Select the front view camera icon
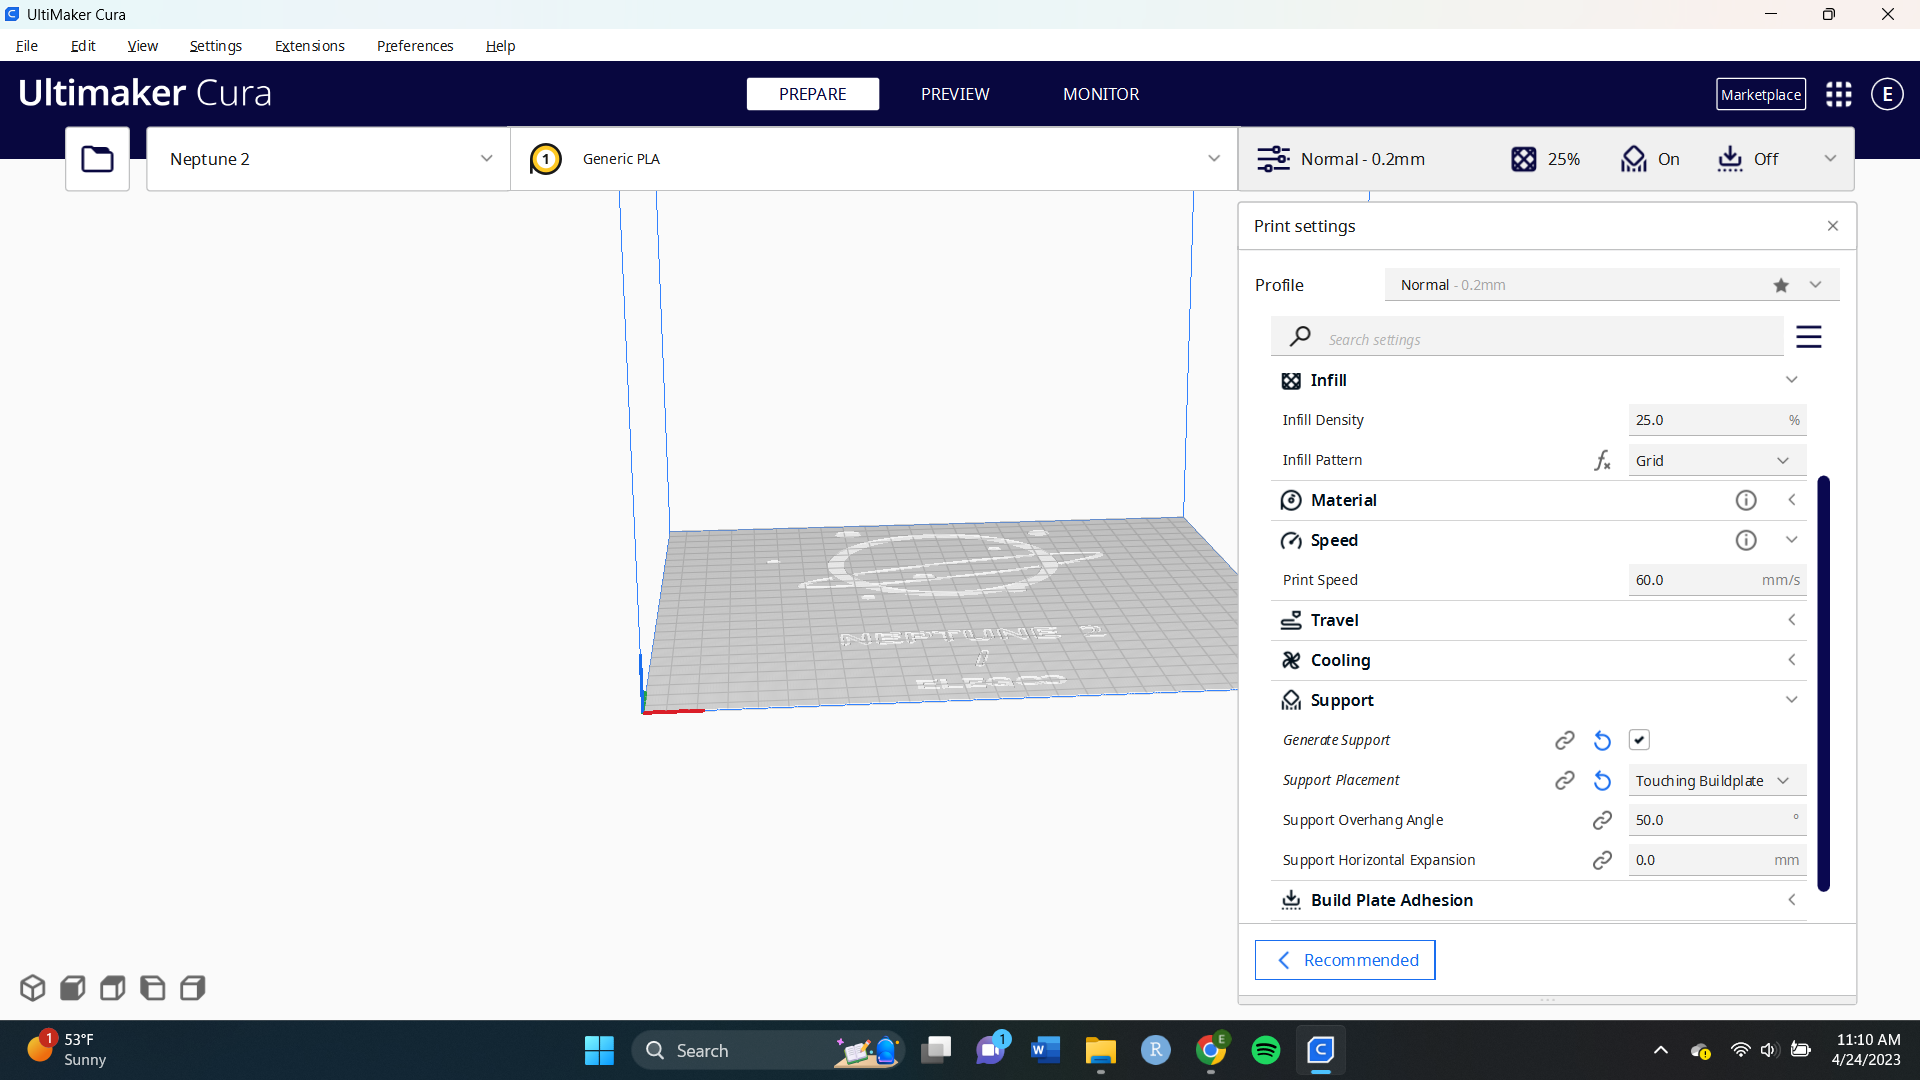The width and height of the screenshot is (1920, 1080). pos(72,988)
